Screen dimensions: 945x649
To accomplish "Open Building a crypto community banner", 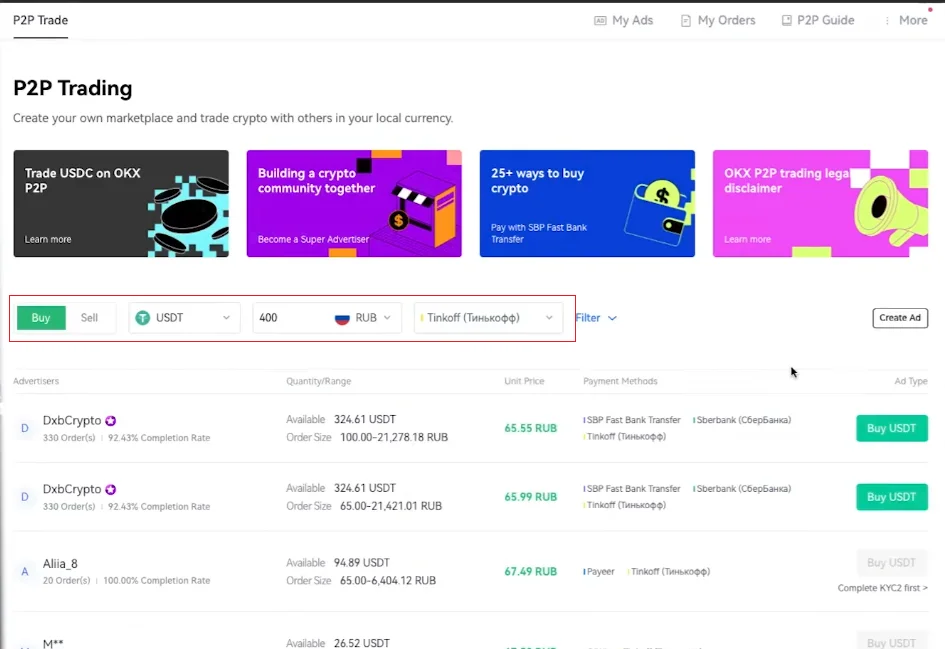I will click(x=354, y=204).
